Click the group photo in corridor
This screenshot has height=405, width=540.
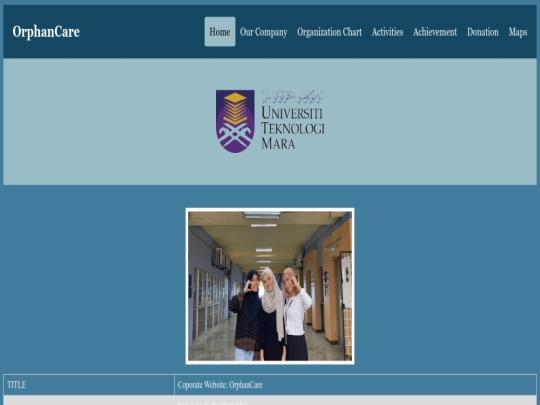click(270, 286)
